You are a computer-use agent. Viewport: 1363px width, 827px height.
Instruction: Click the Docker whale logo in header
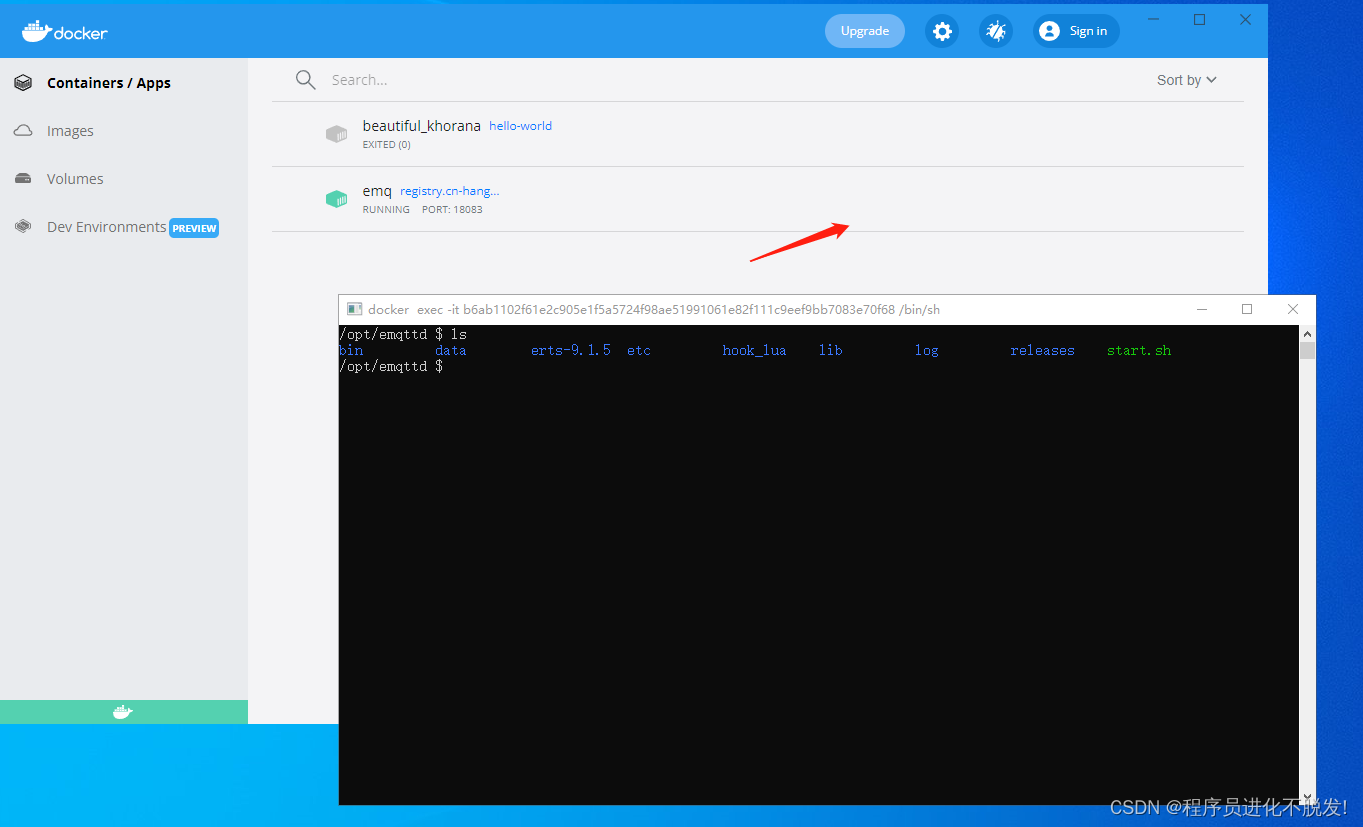[64, 31]
